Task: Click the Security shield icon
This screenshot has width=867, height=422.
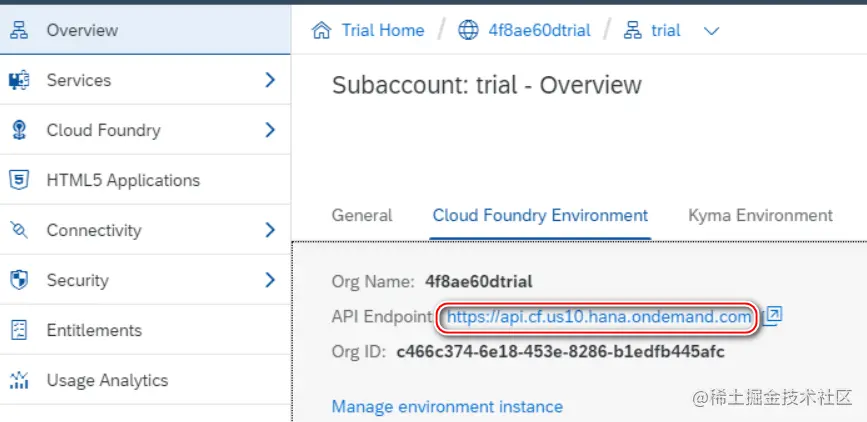Action: tap(19, 280)
